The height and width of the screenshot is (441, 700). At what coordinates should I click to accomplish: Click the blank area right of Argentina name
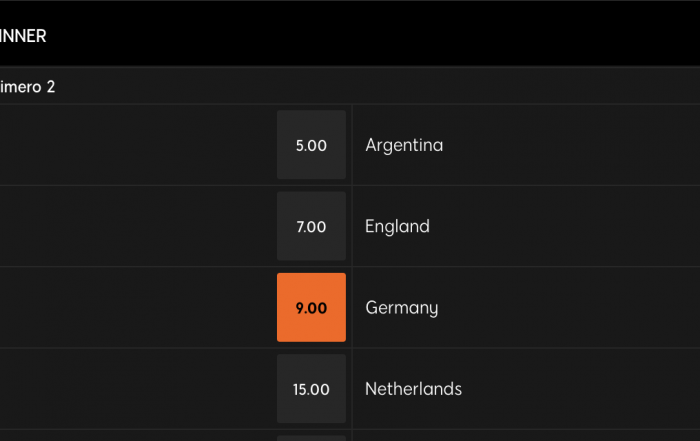[x=572, y=145]
